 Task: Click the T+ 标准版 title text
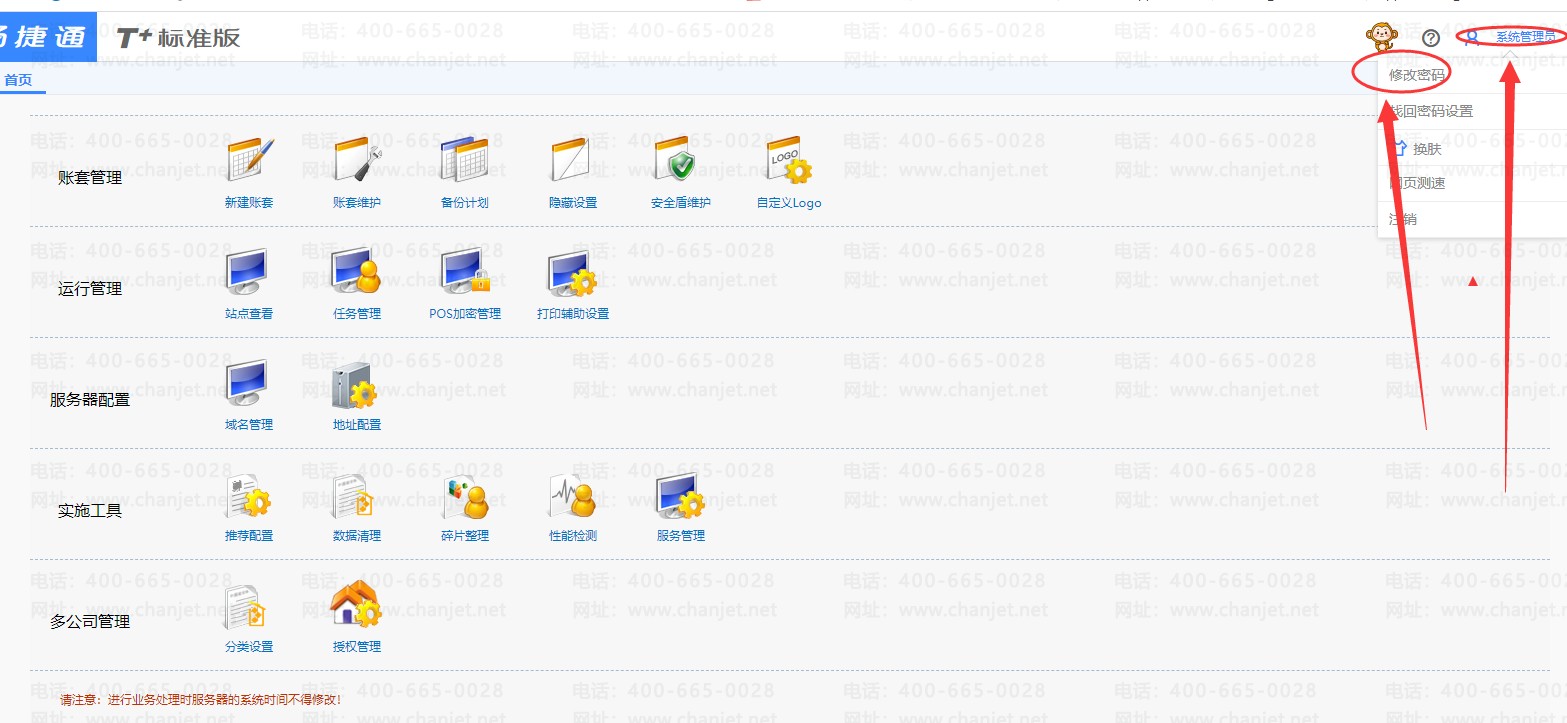179,38
